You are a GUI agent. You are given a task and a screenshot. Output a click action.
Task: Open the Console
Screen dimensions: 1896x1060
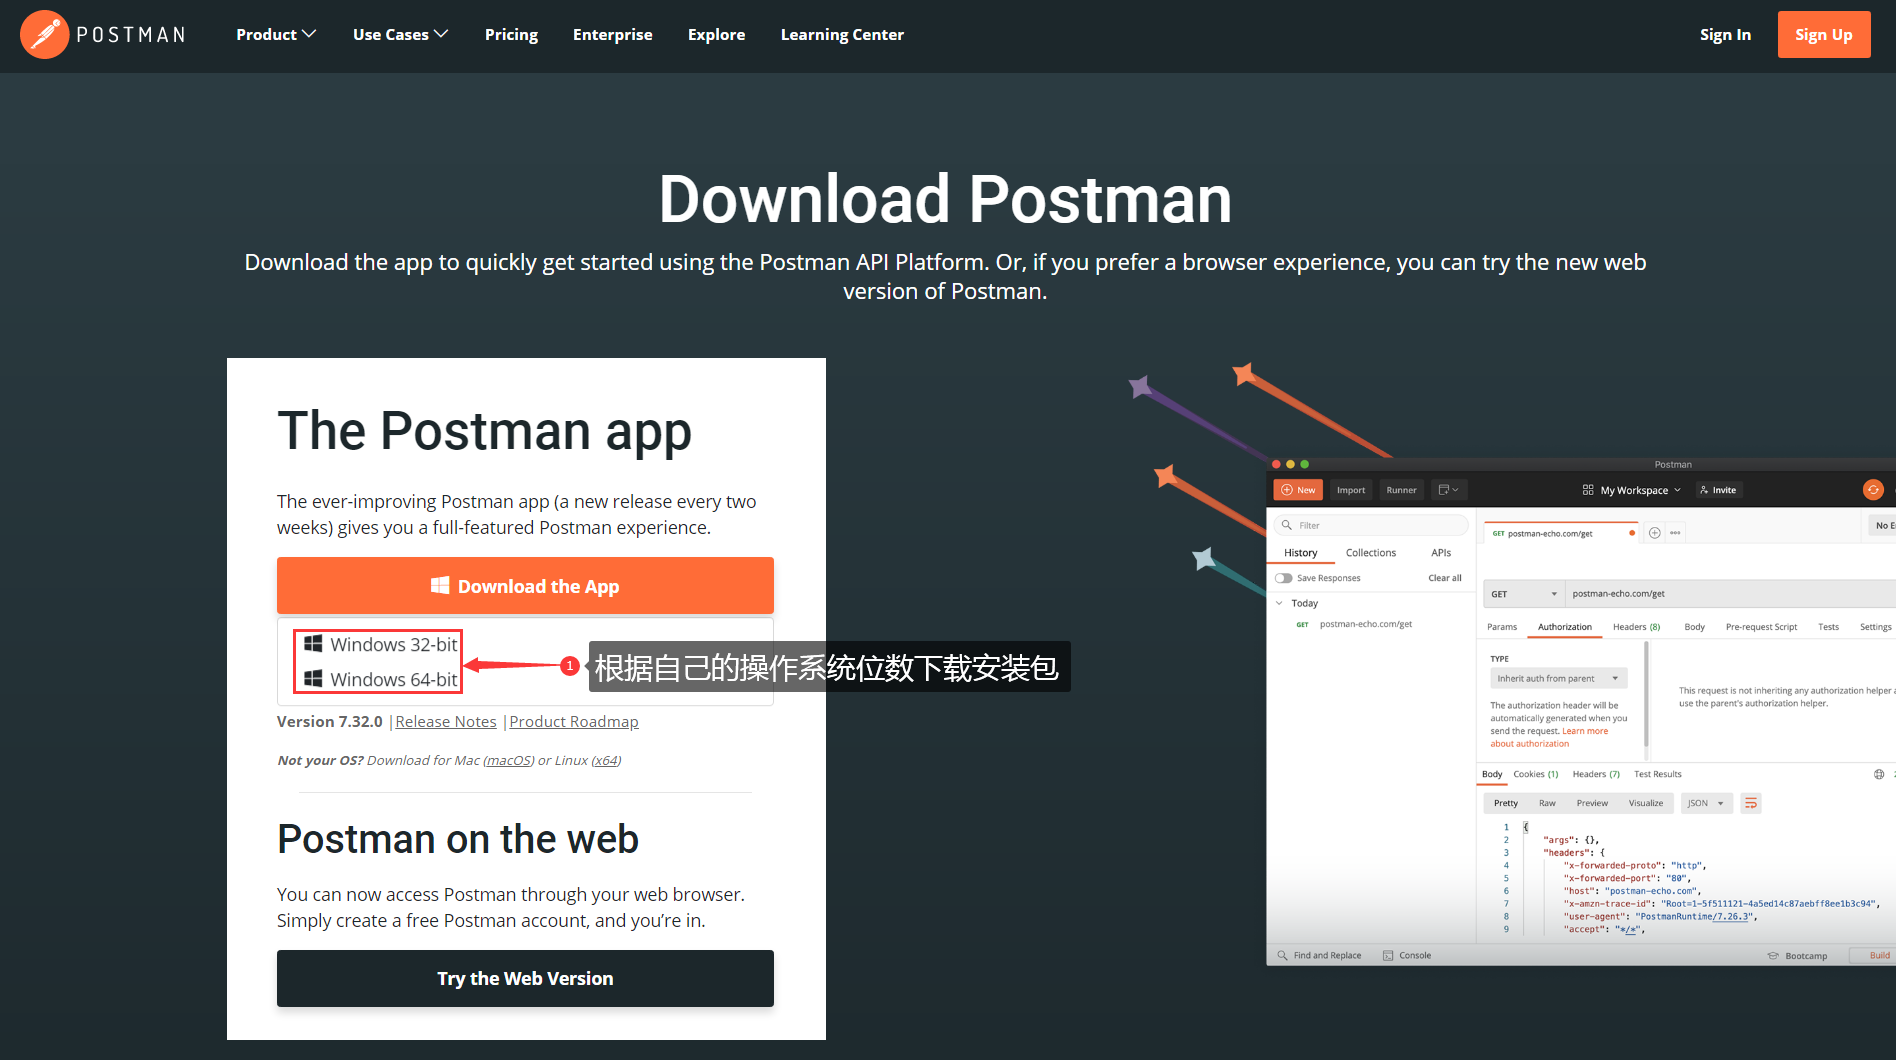1406,955
